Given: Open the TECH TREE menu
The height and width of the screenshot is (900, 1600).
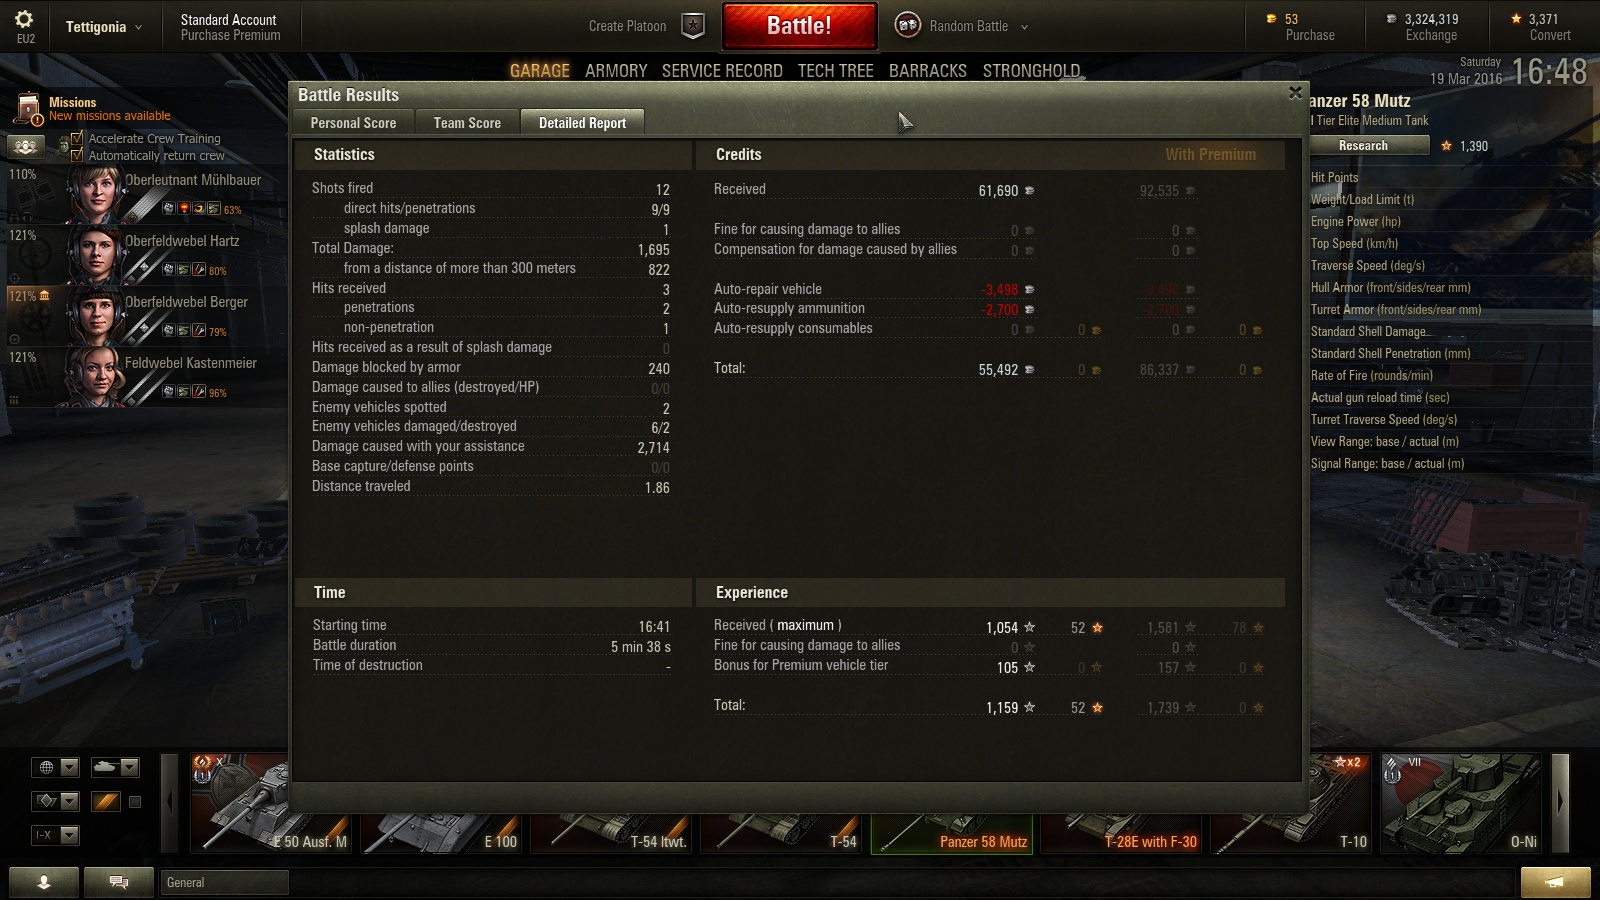Looking at the screenshot, I should [x=836, y=71].
